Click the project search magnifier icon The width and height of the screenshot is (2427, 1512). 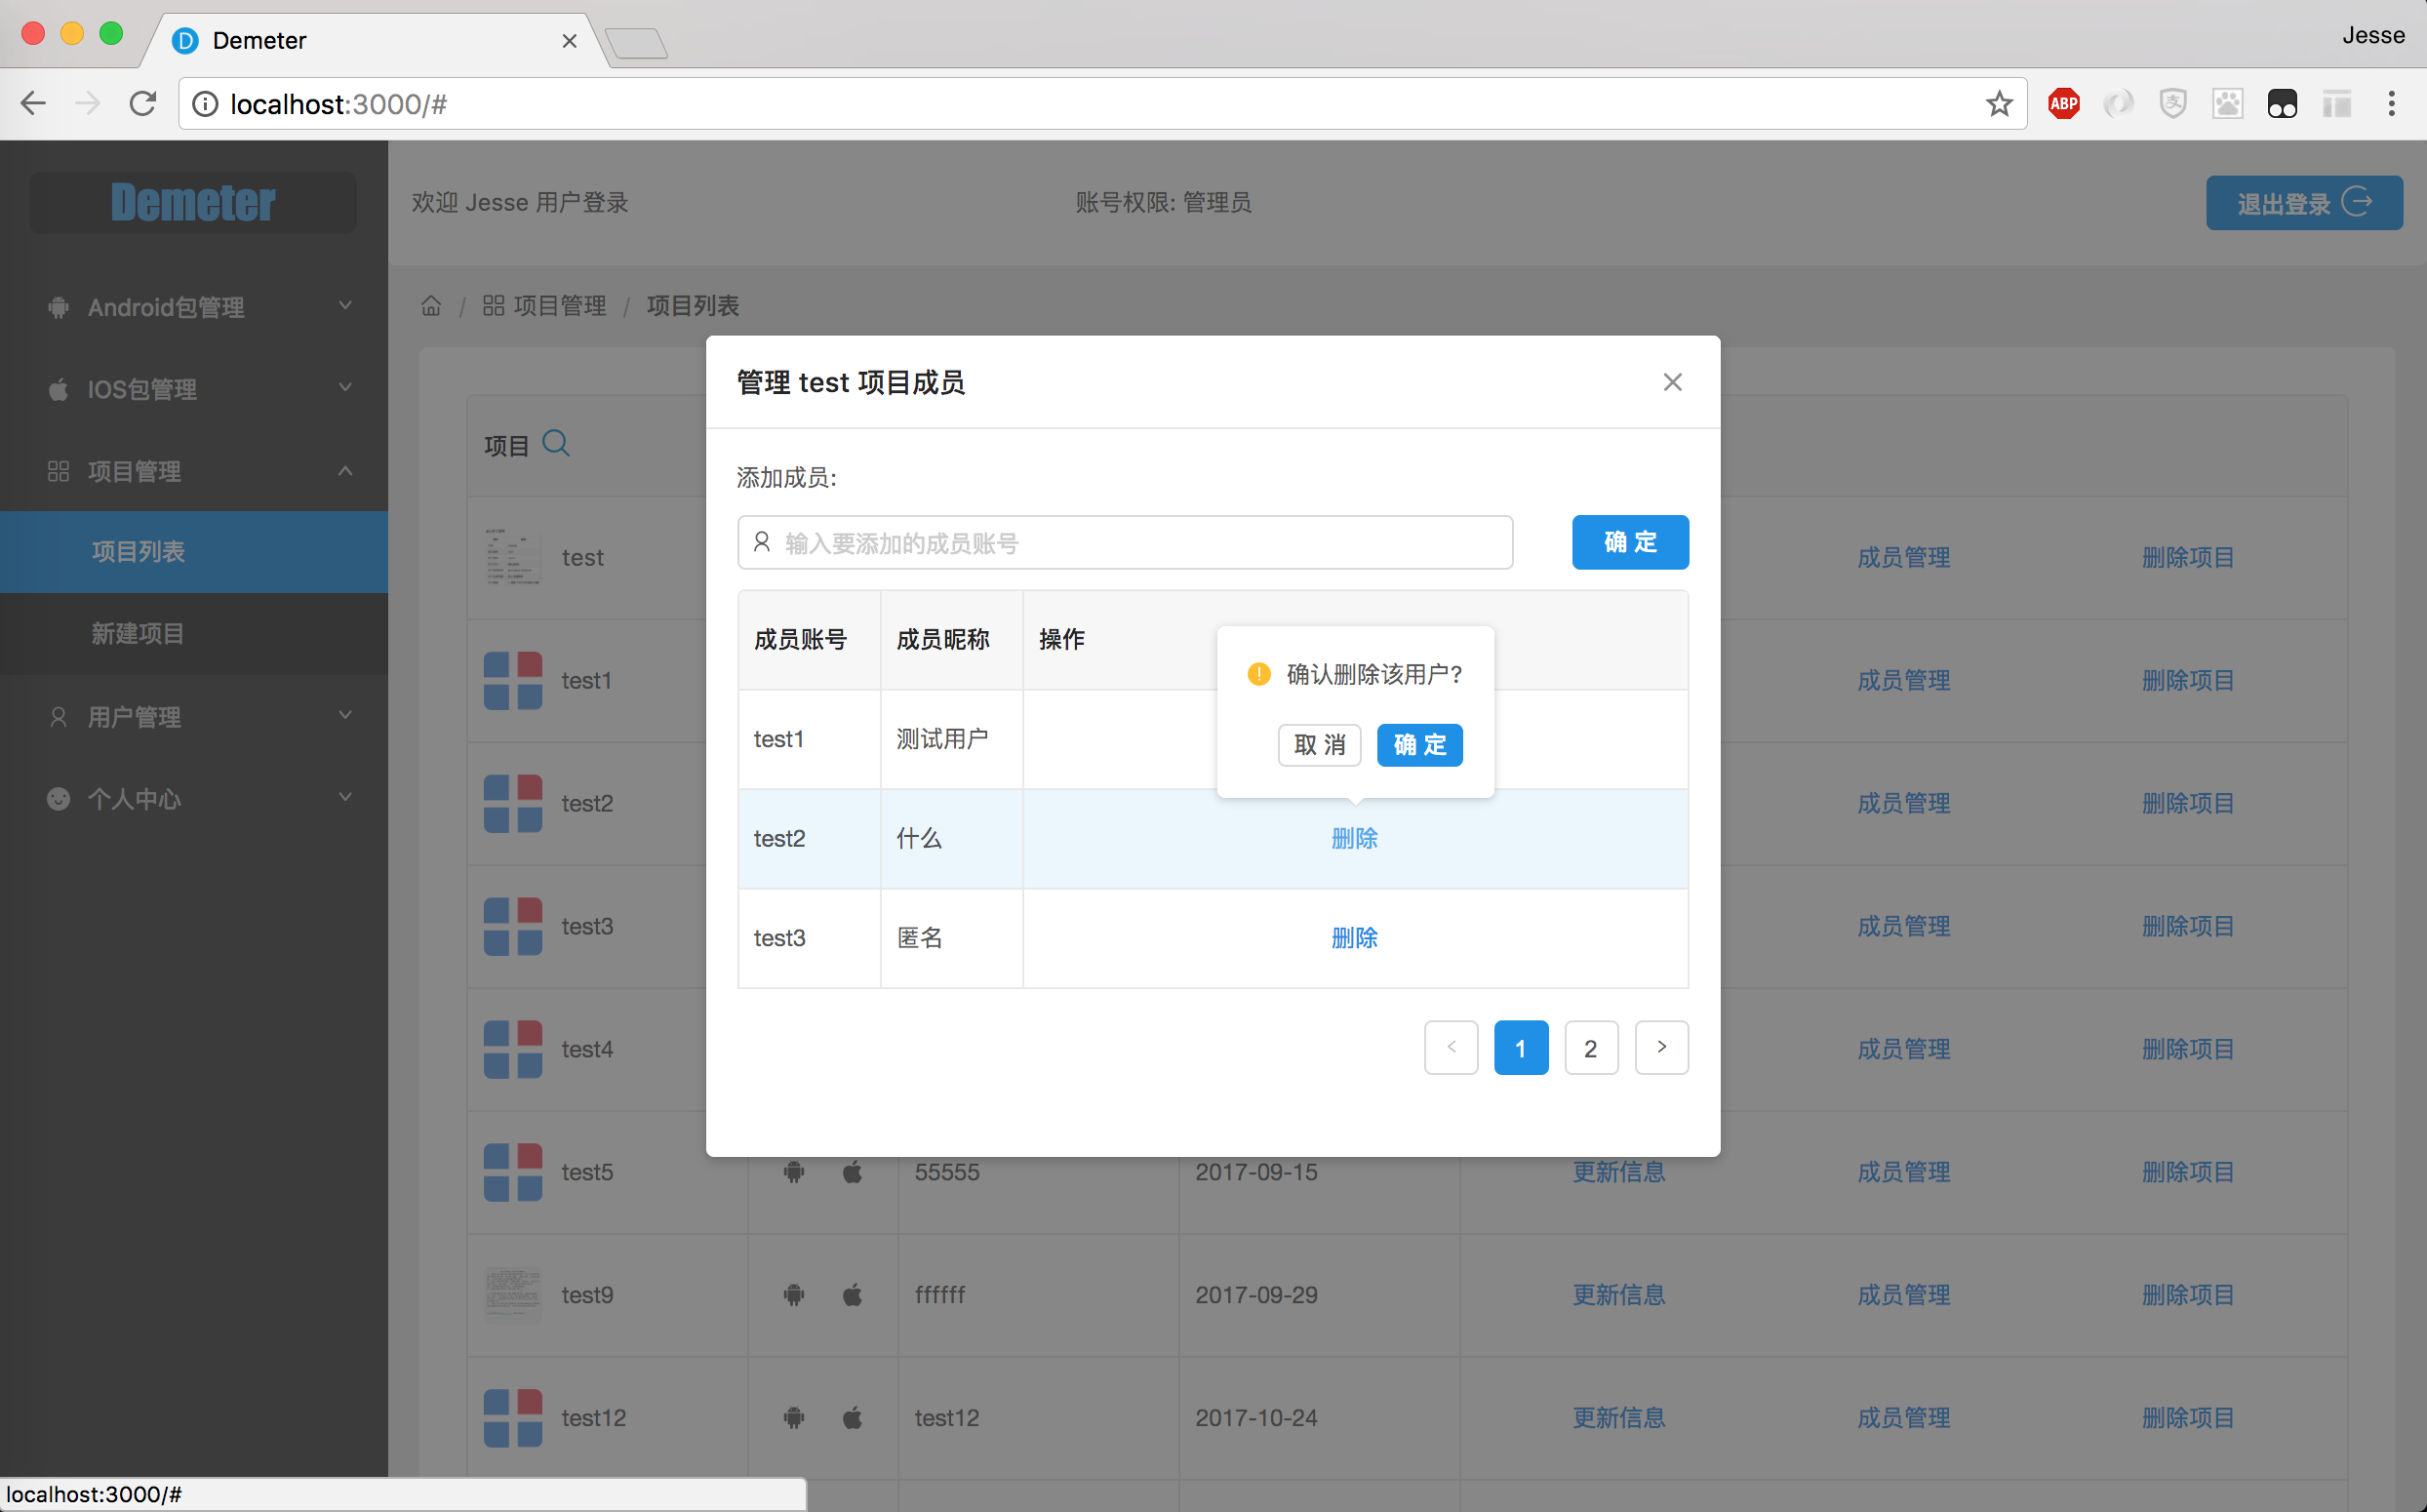[556, 443]
